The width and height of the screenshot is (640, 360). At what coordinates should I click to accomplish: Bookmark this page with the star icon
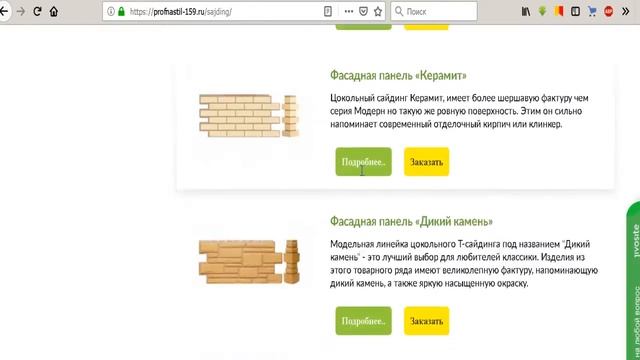coord(378,11)
